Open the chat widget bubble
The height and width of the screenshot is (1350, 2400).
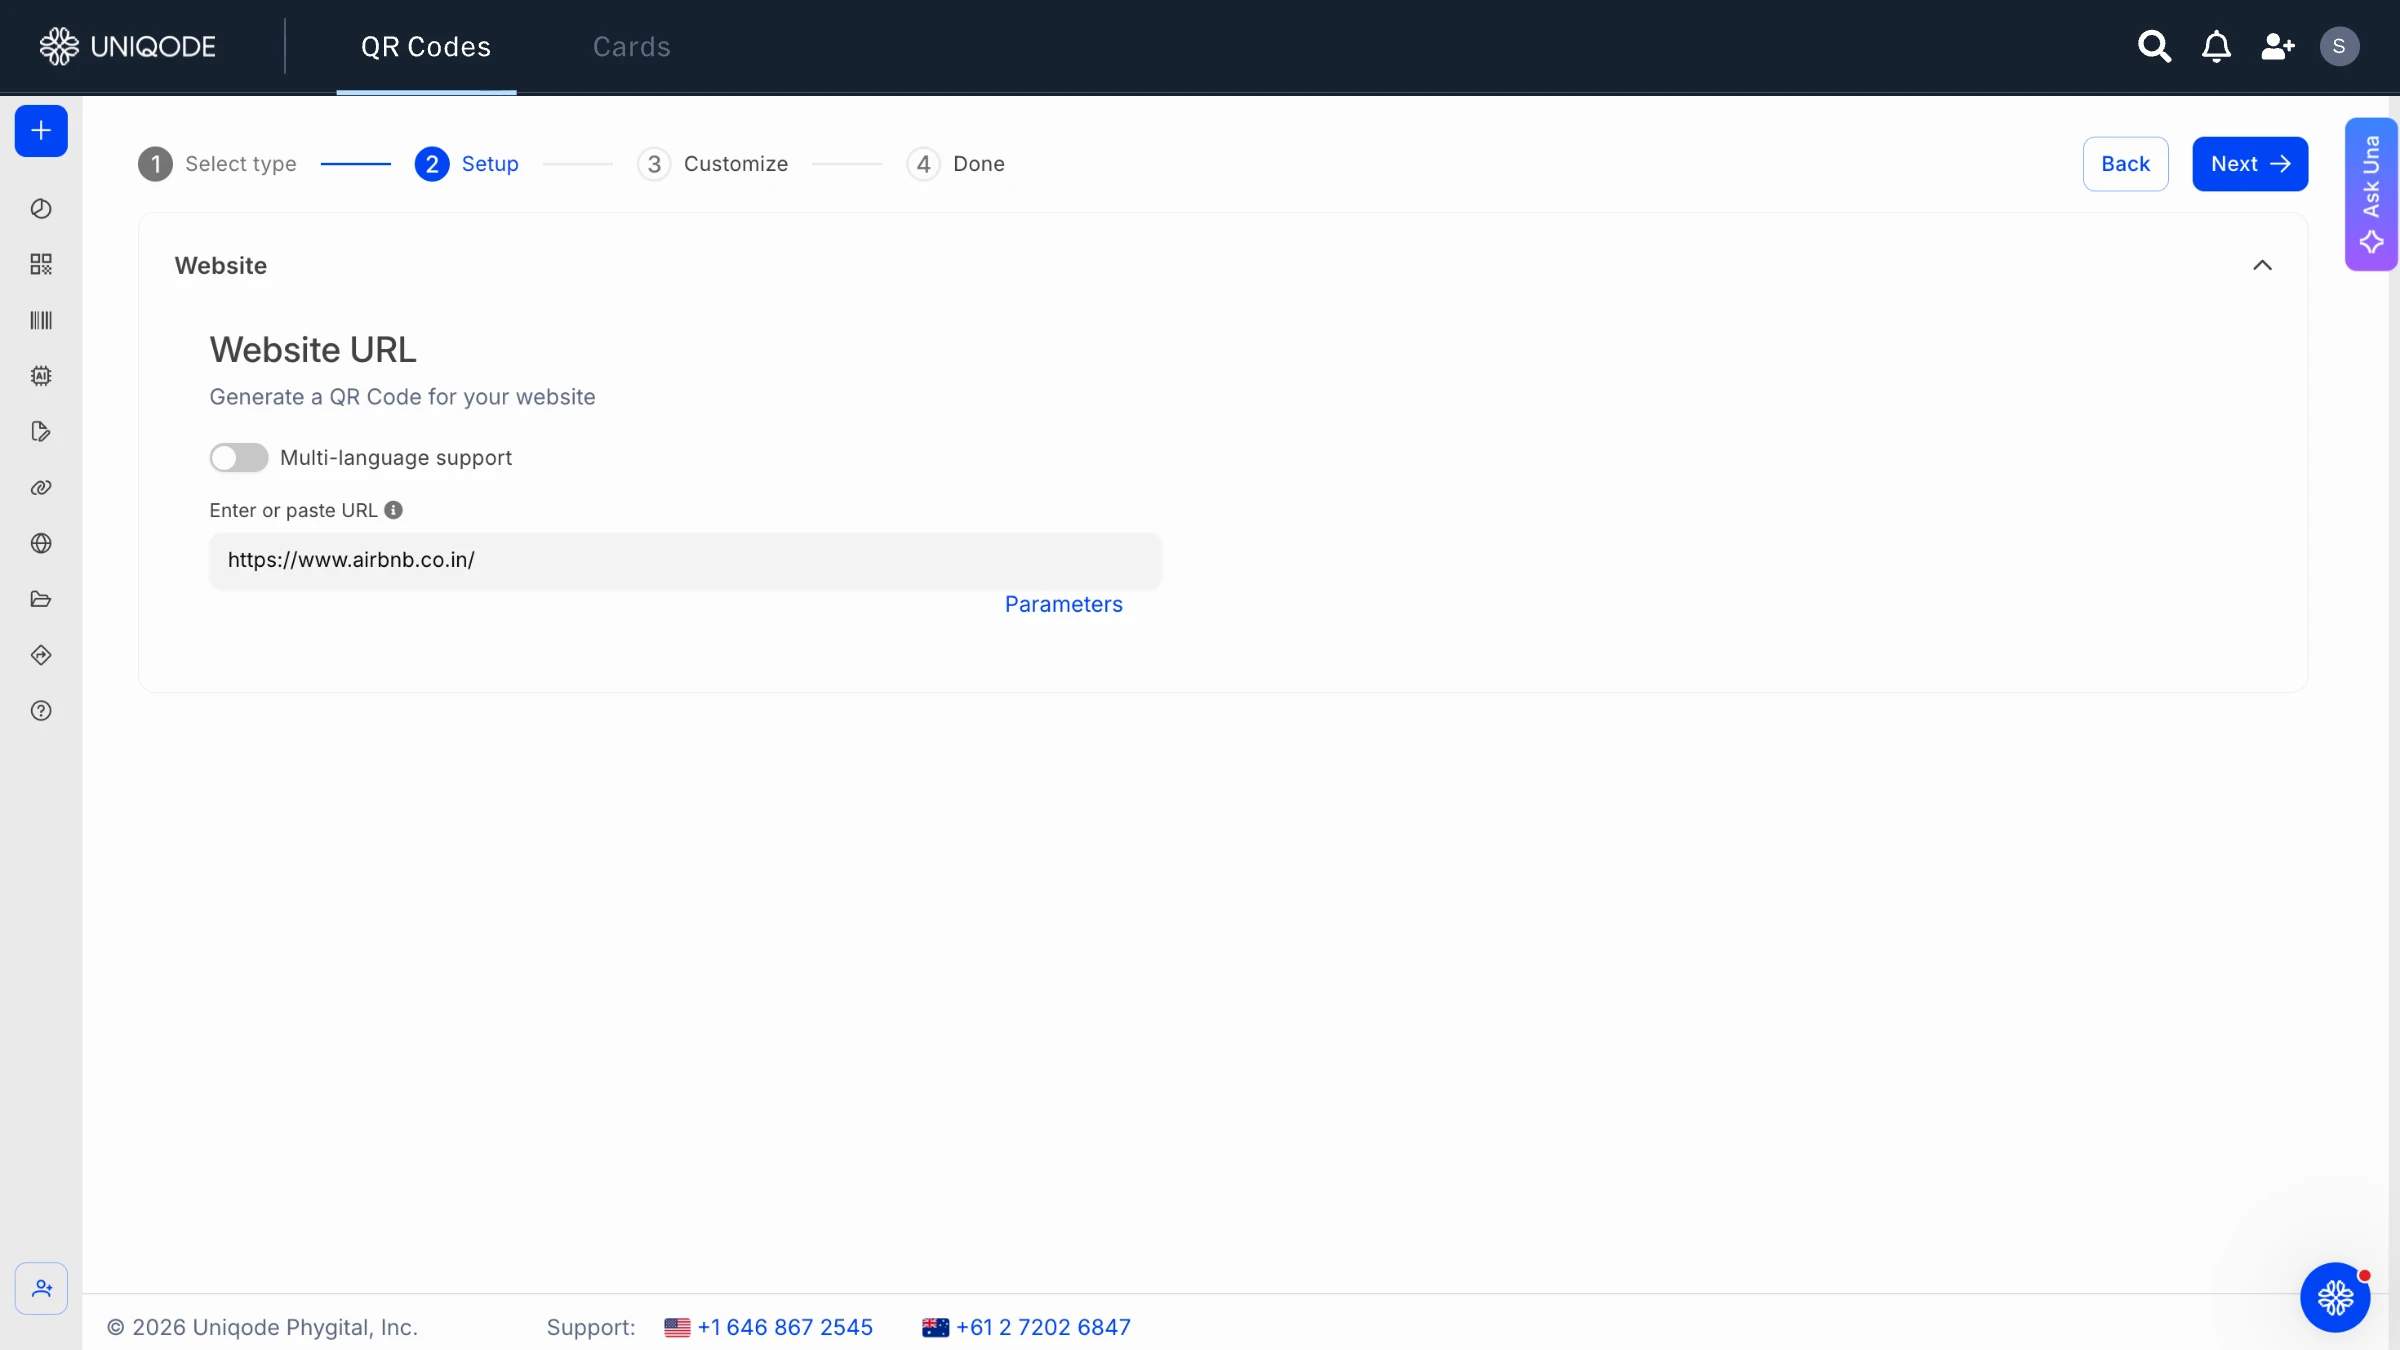point(2335,1298)
